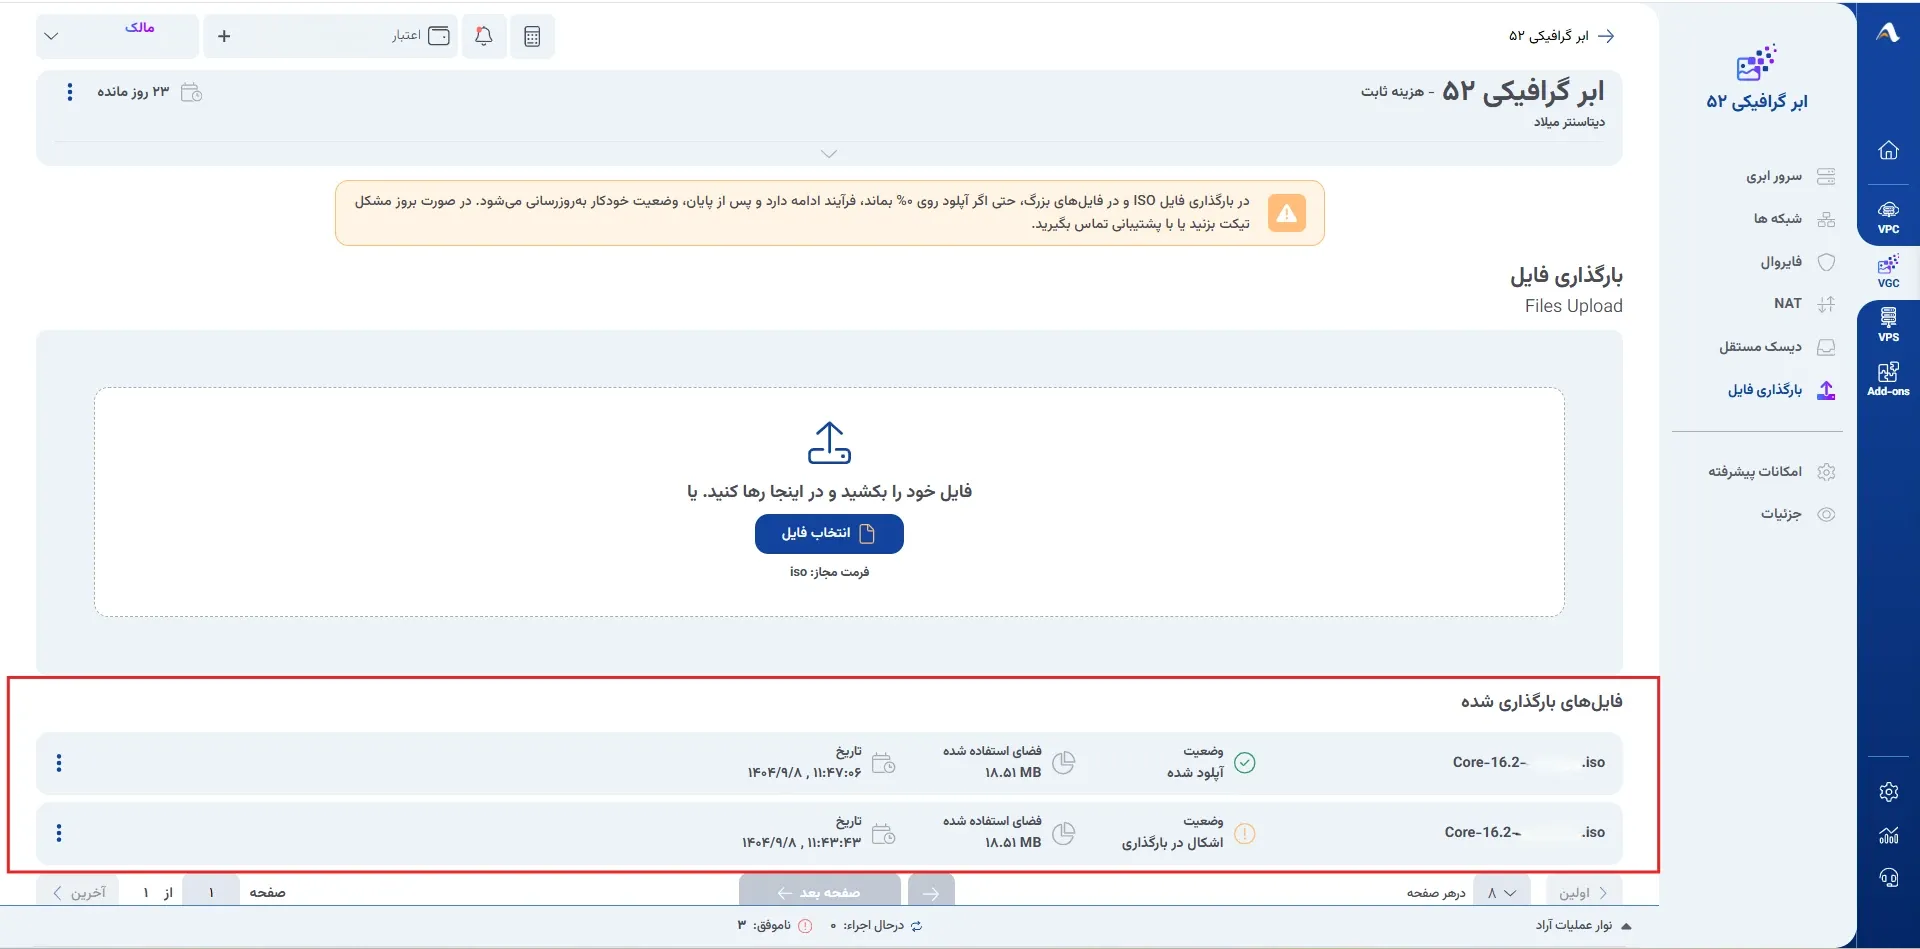Click the arrow button beside صفحه بعد
Viewport: 1920px width, 949px height.
[931, 893]
